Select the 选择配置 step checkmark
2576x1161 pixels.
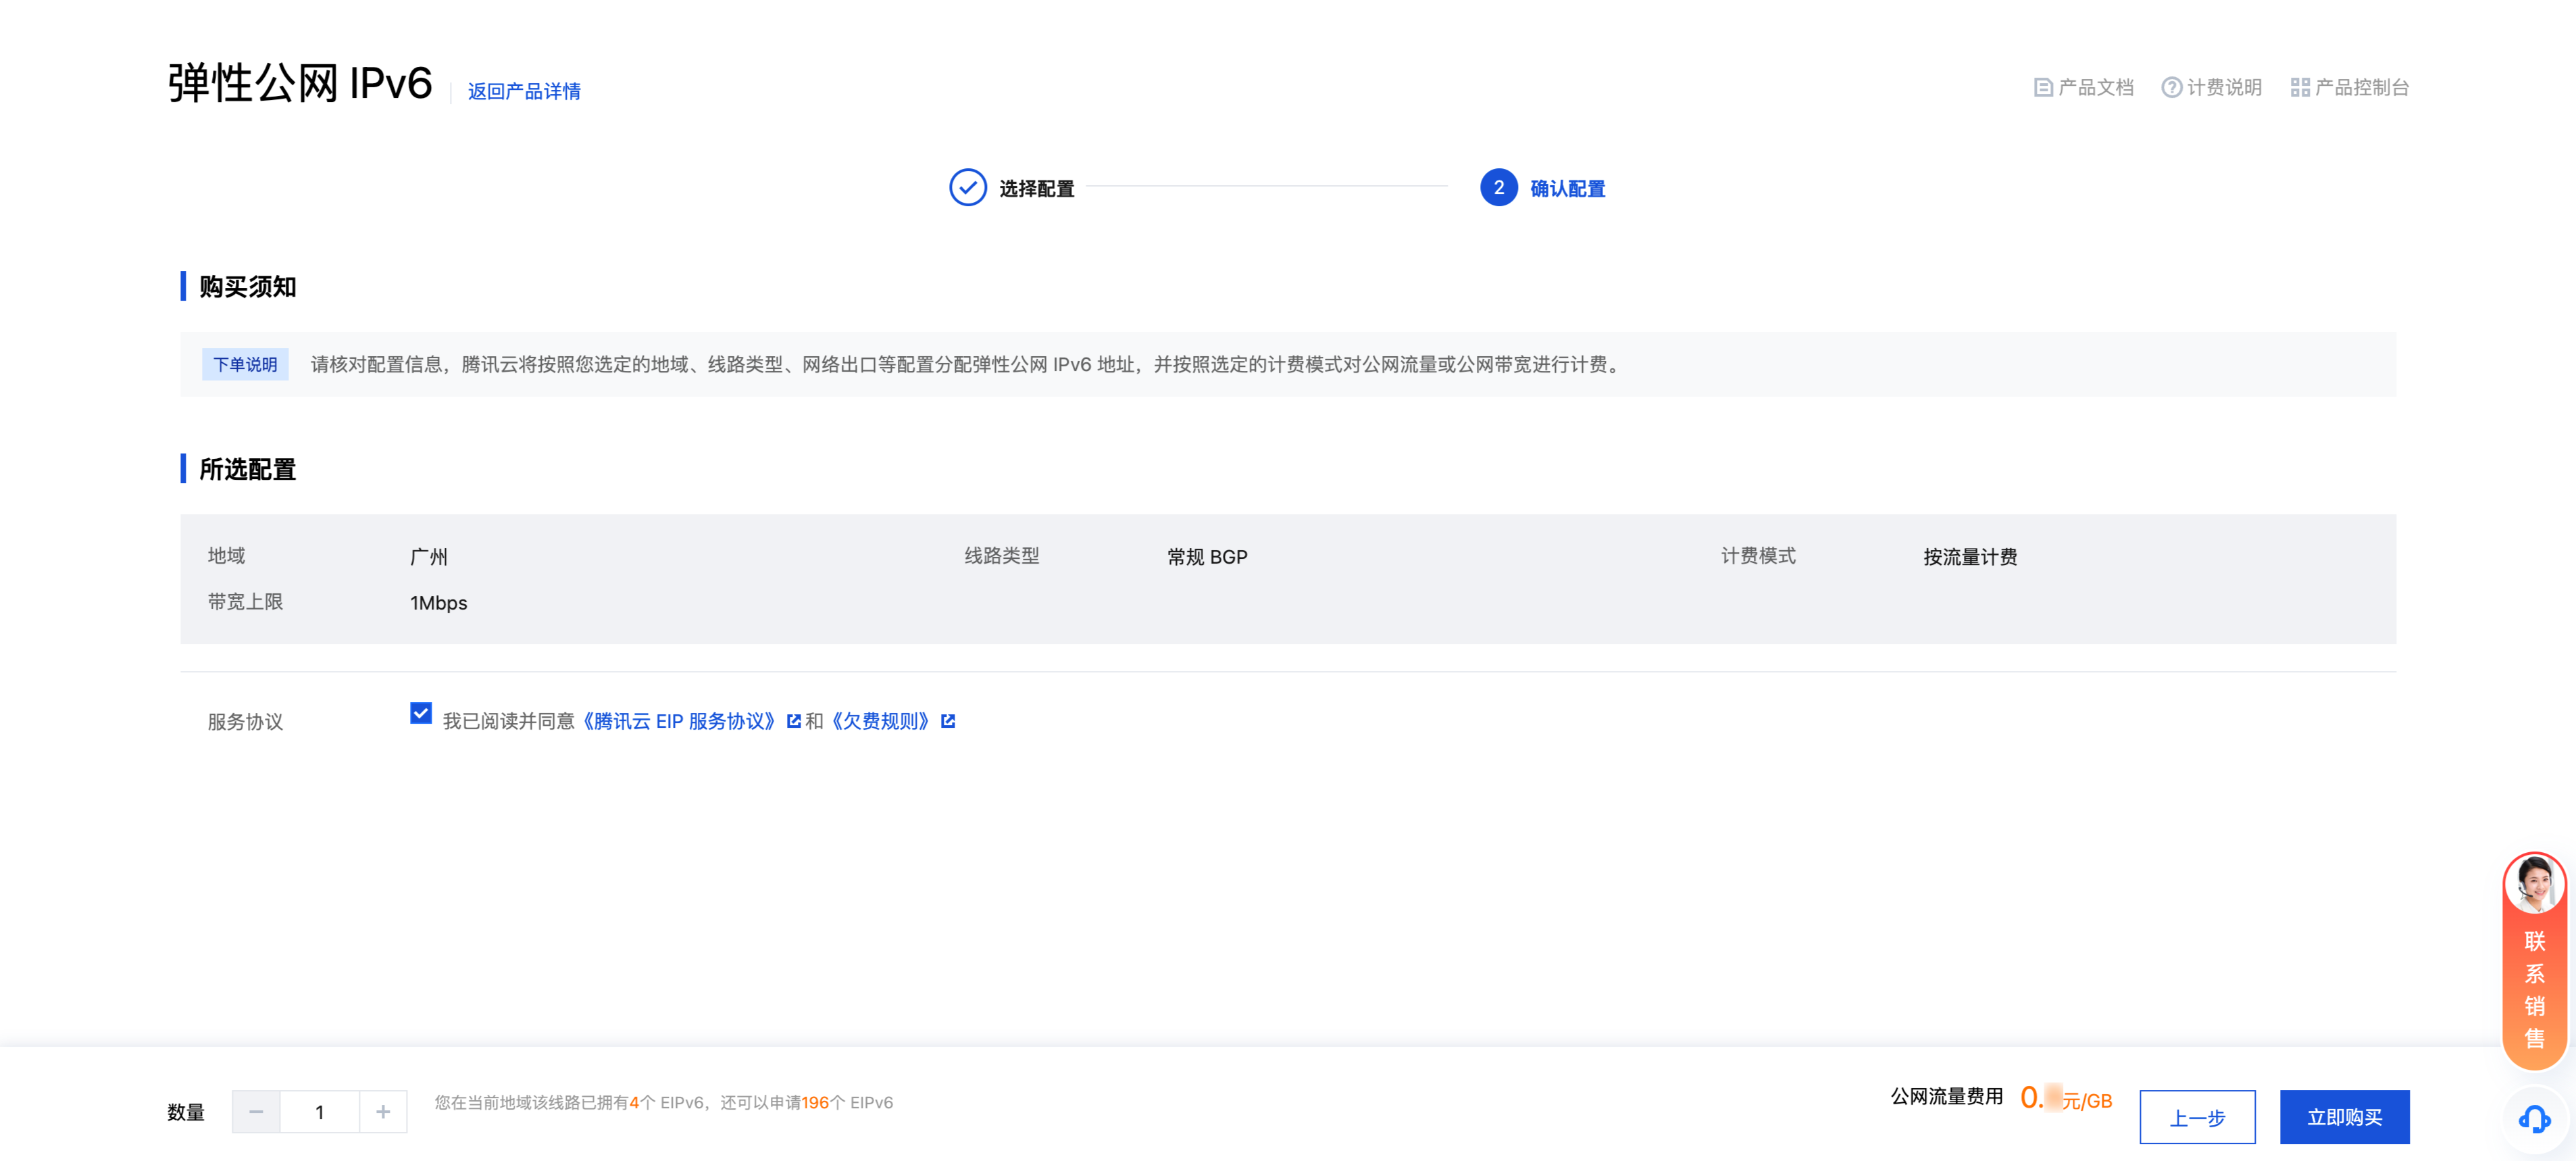point(967,187)
